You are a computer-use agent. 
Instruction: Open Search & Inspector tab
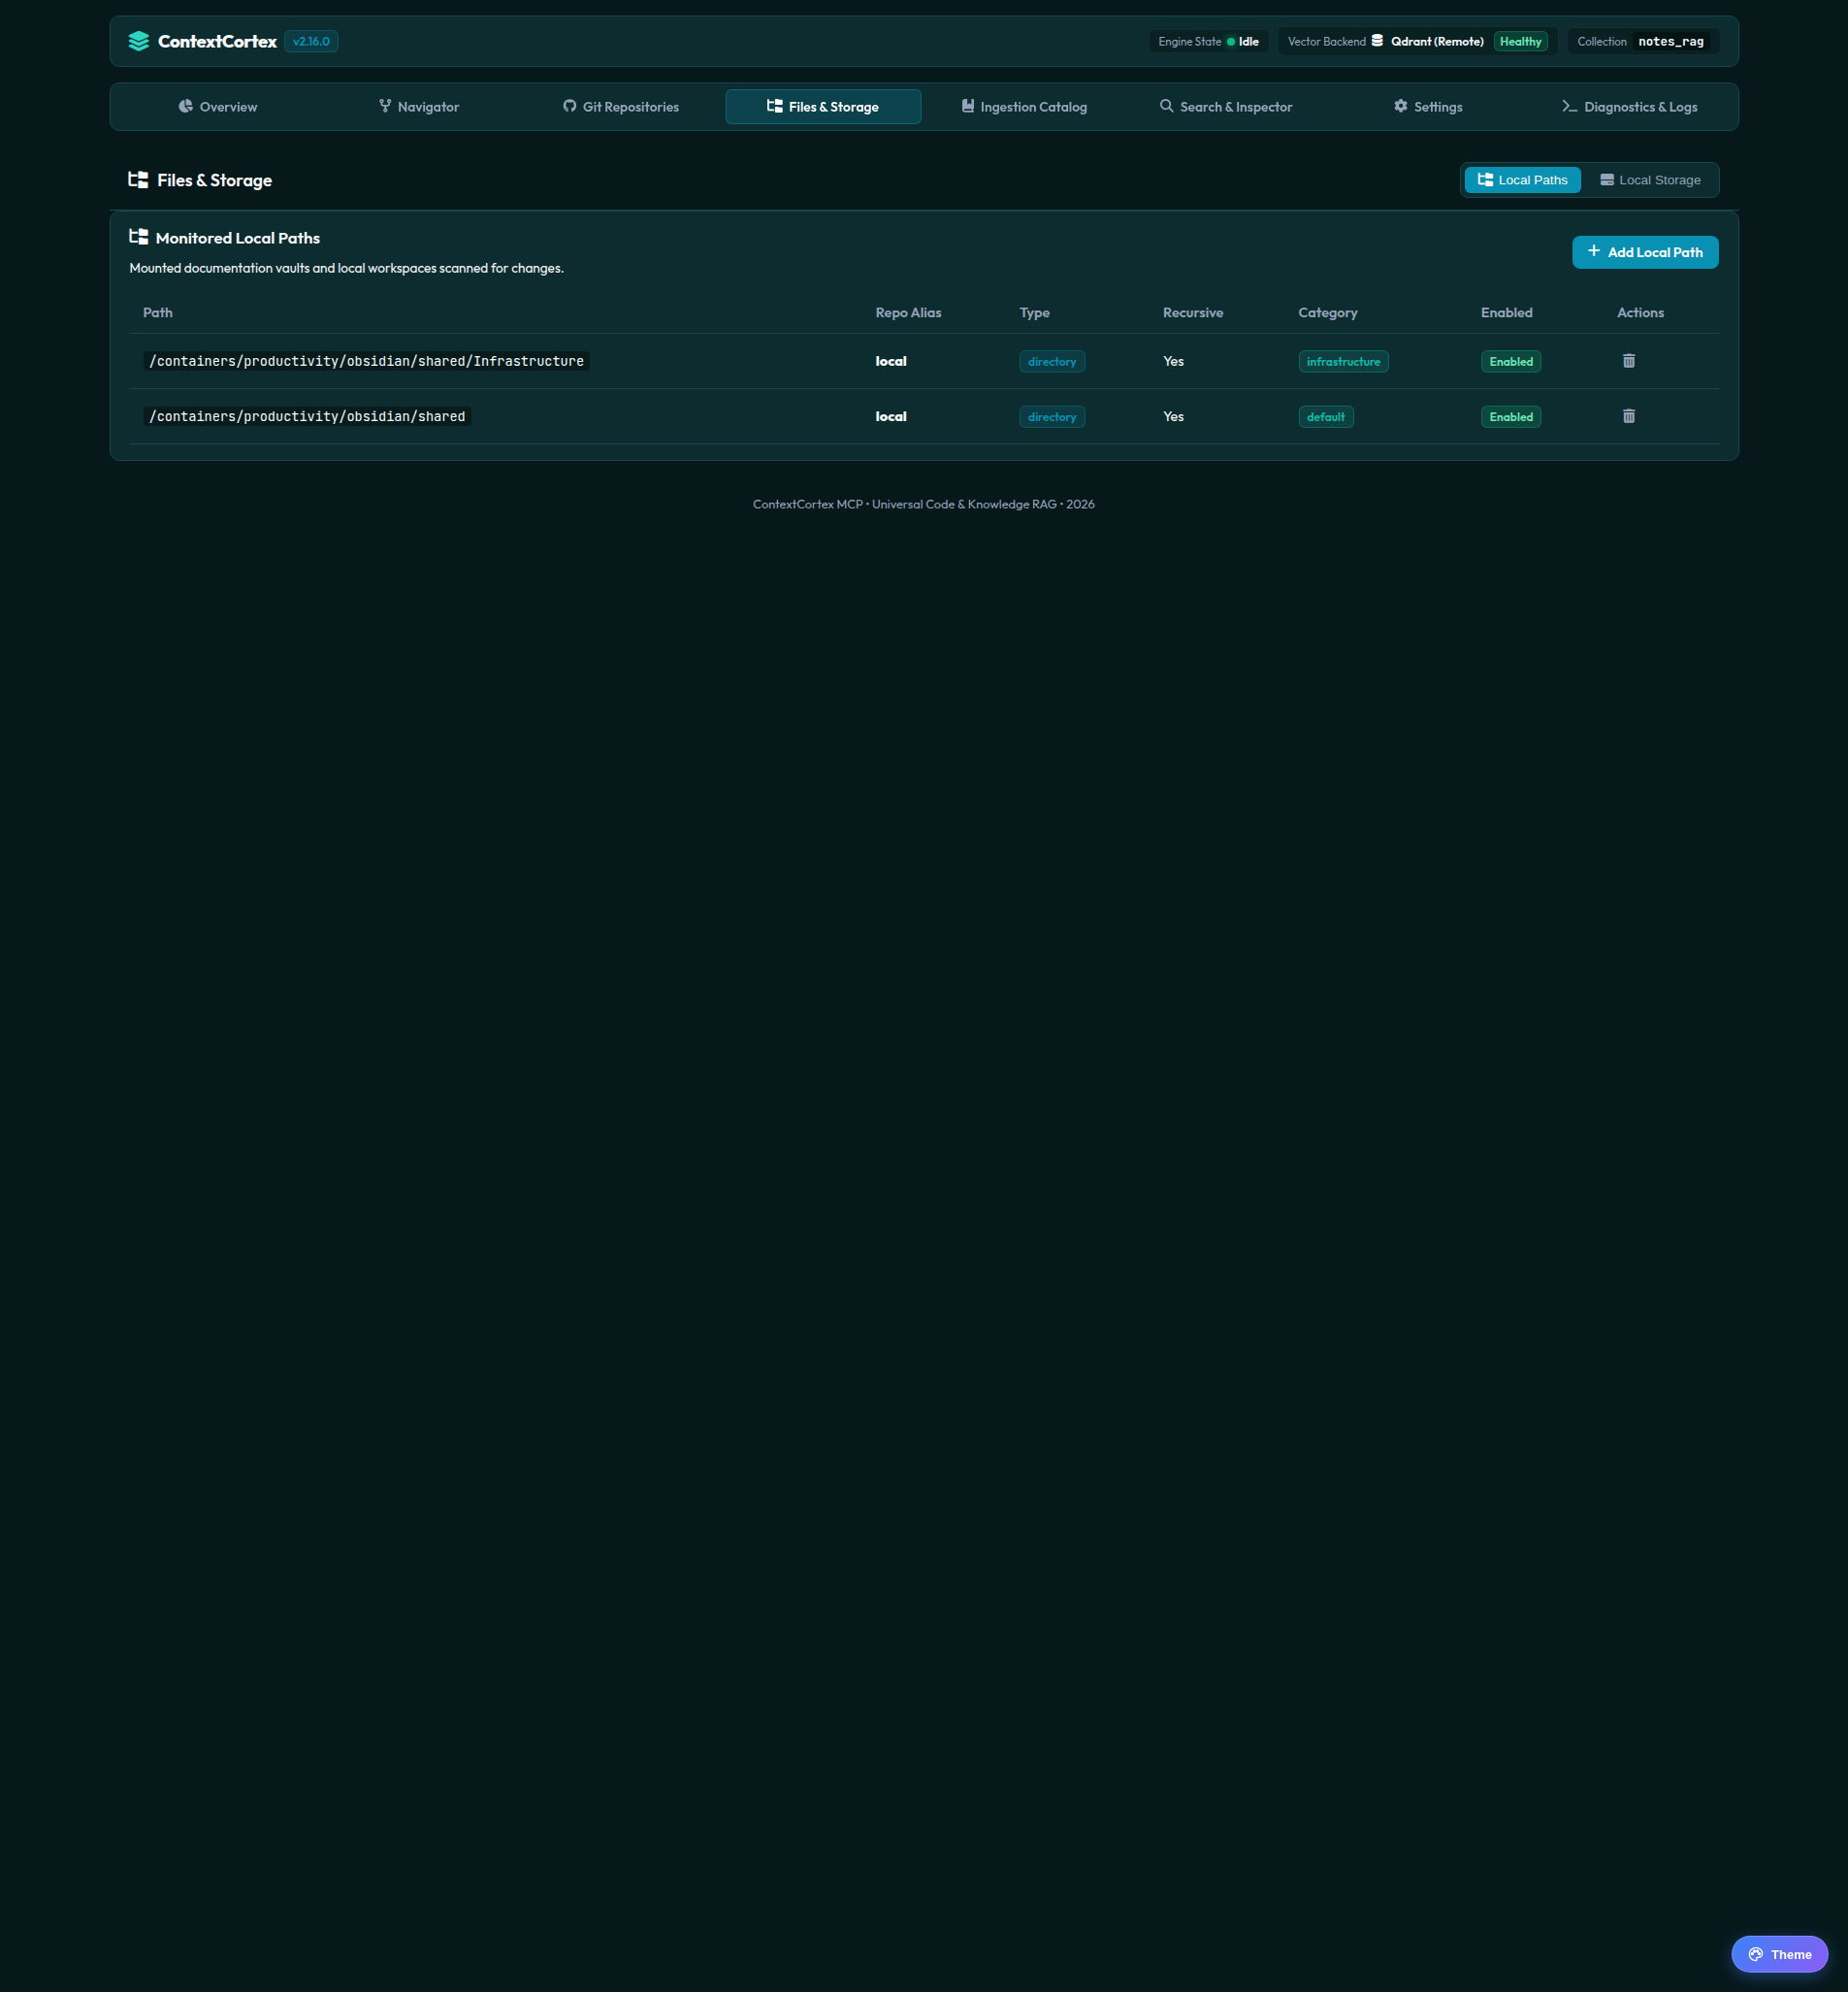[1226, 107]
